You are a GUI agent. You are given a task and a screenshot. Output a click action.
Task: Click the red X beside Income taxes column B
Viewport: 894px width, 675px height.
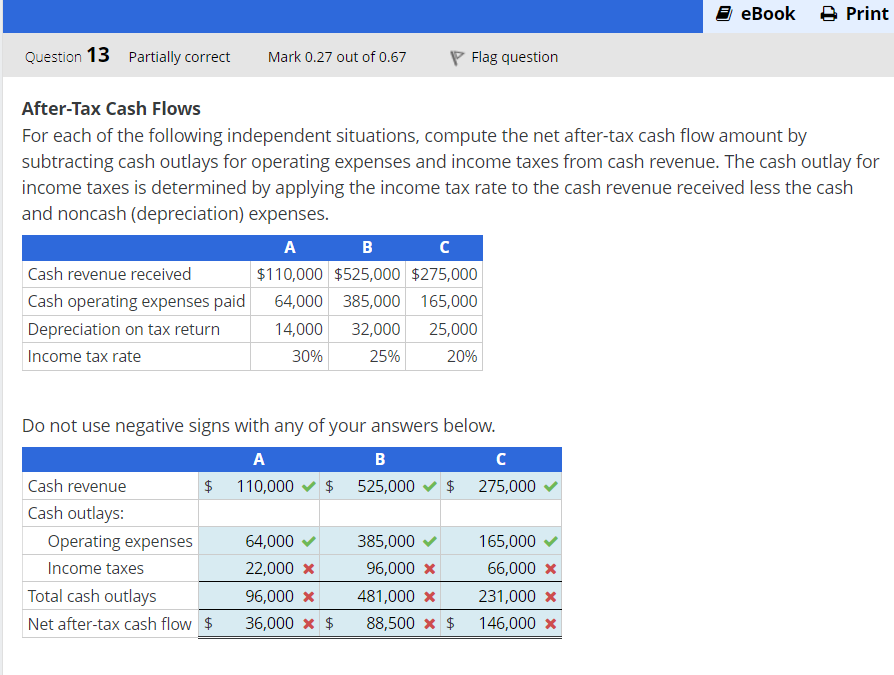[427, 568]
